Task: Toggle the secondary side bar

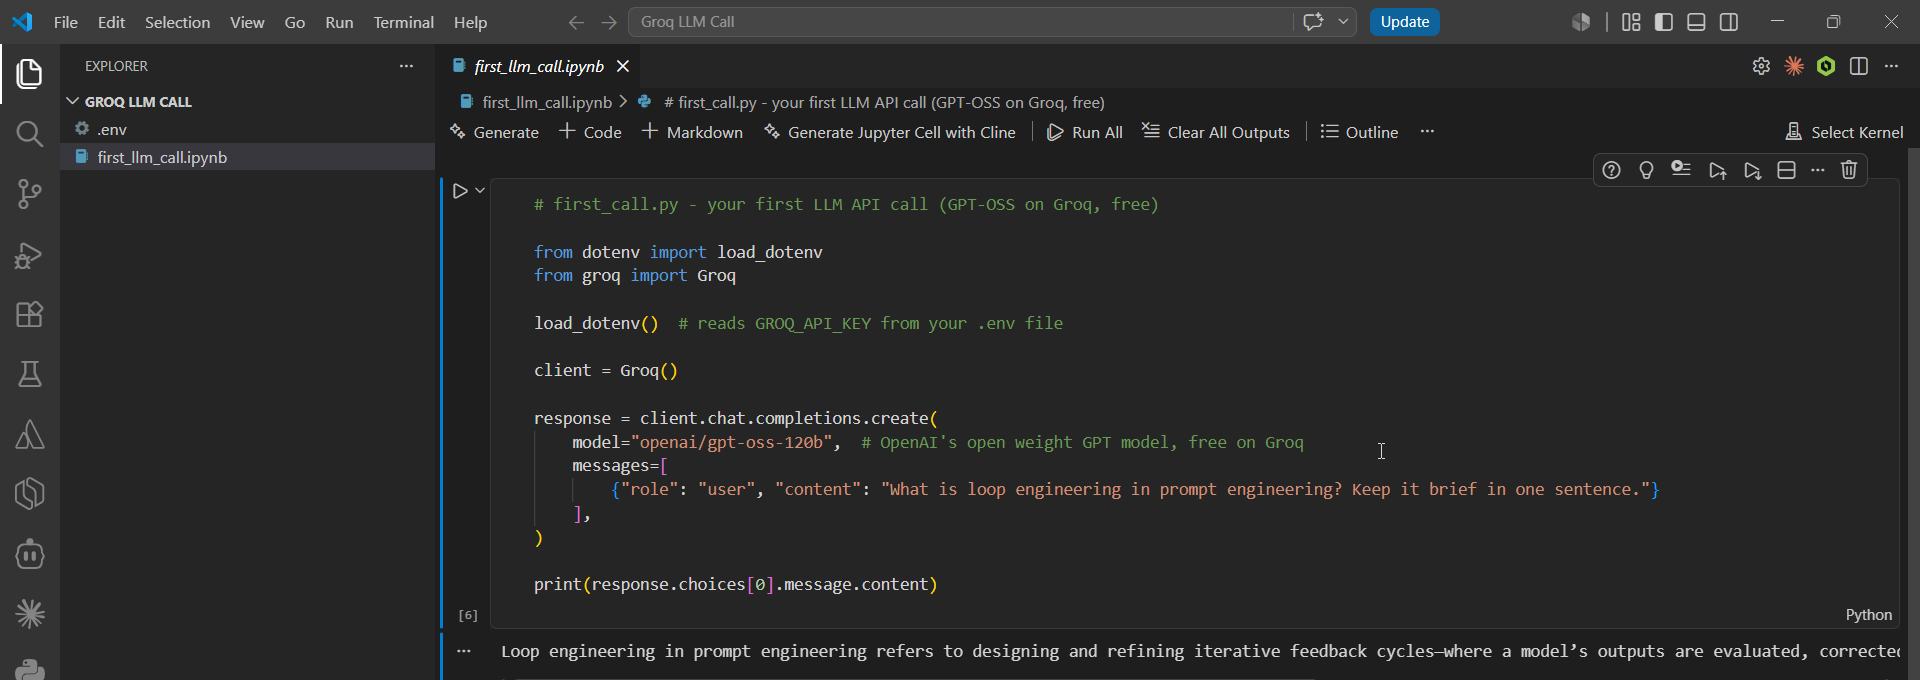Action: (x=1729, y=22)
